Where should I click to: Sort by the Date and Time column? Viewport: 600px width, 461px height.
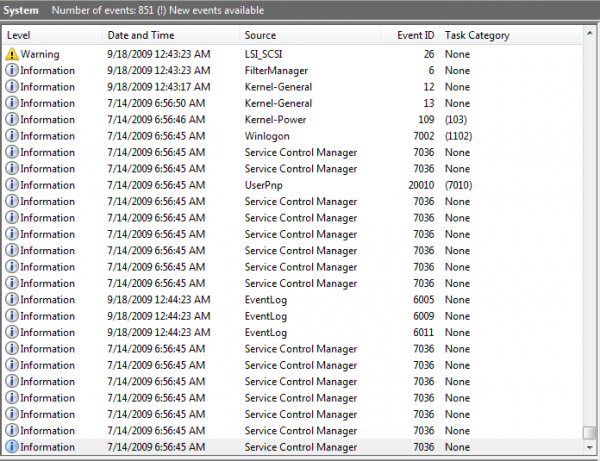[170, 35]
